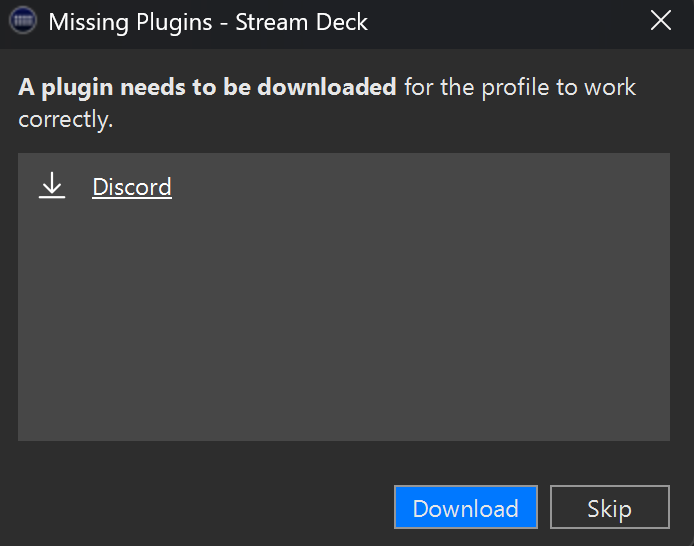Follow the underlined Discord hyperlink

pos(132,187)
